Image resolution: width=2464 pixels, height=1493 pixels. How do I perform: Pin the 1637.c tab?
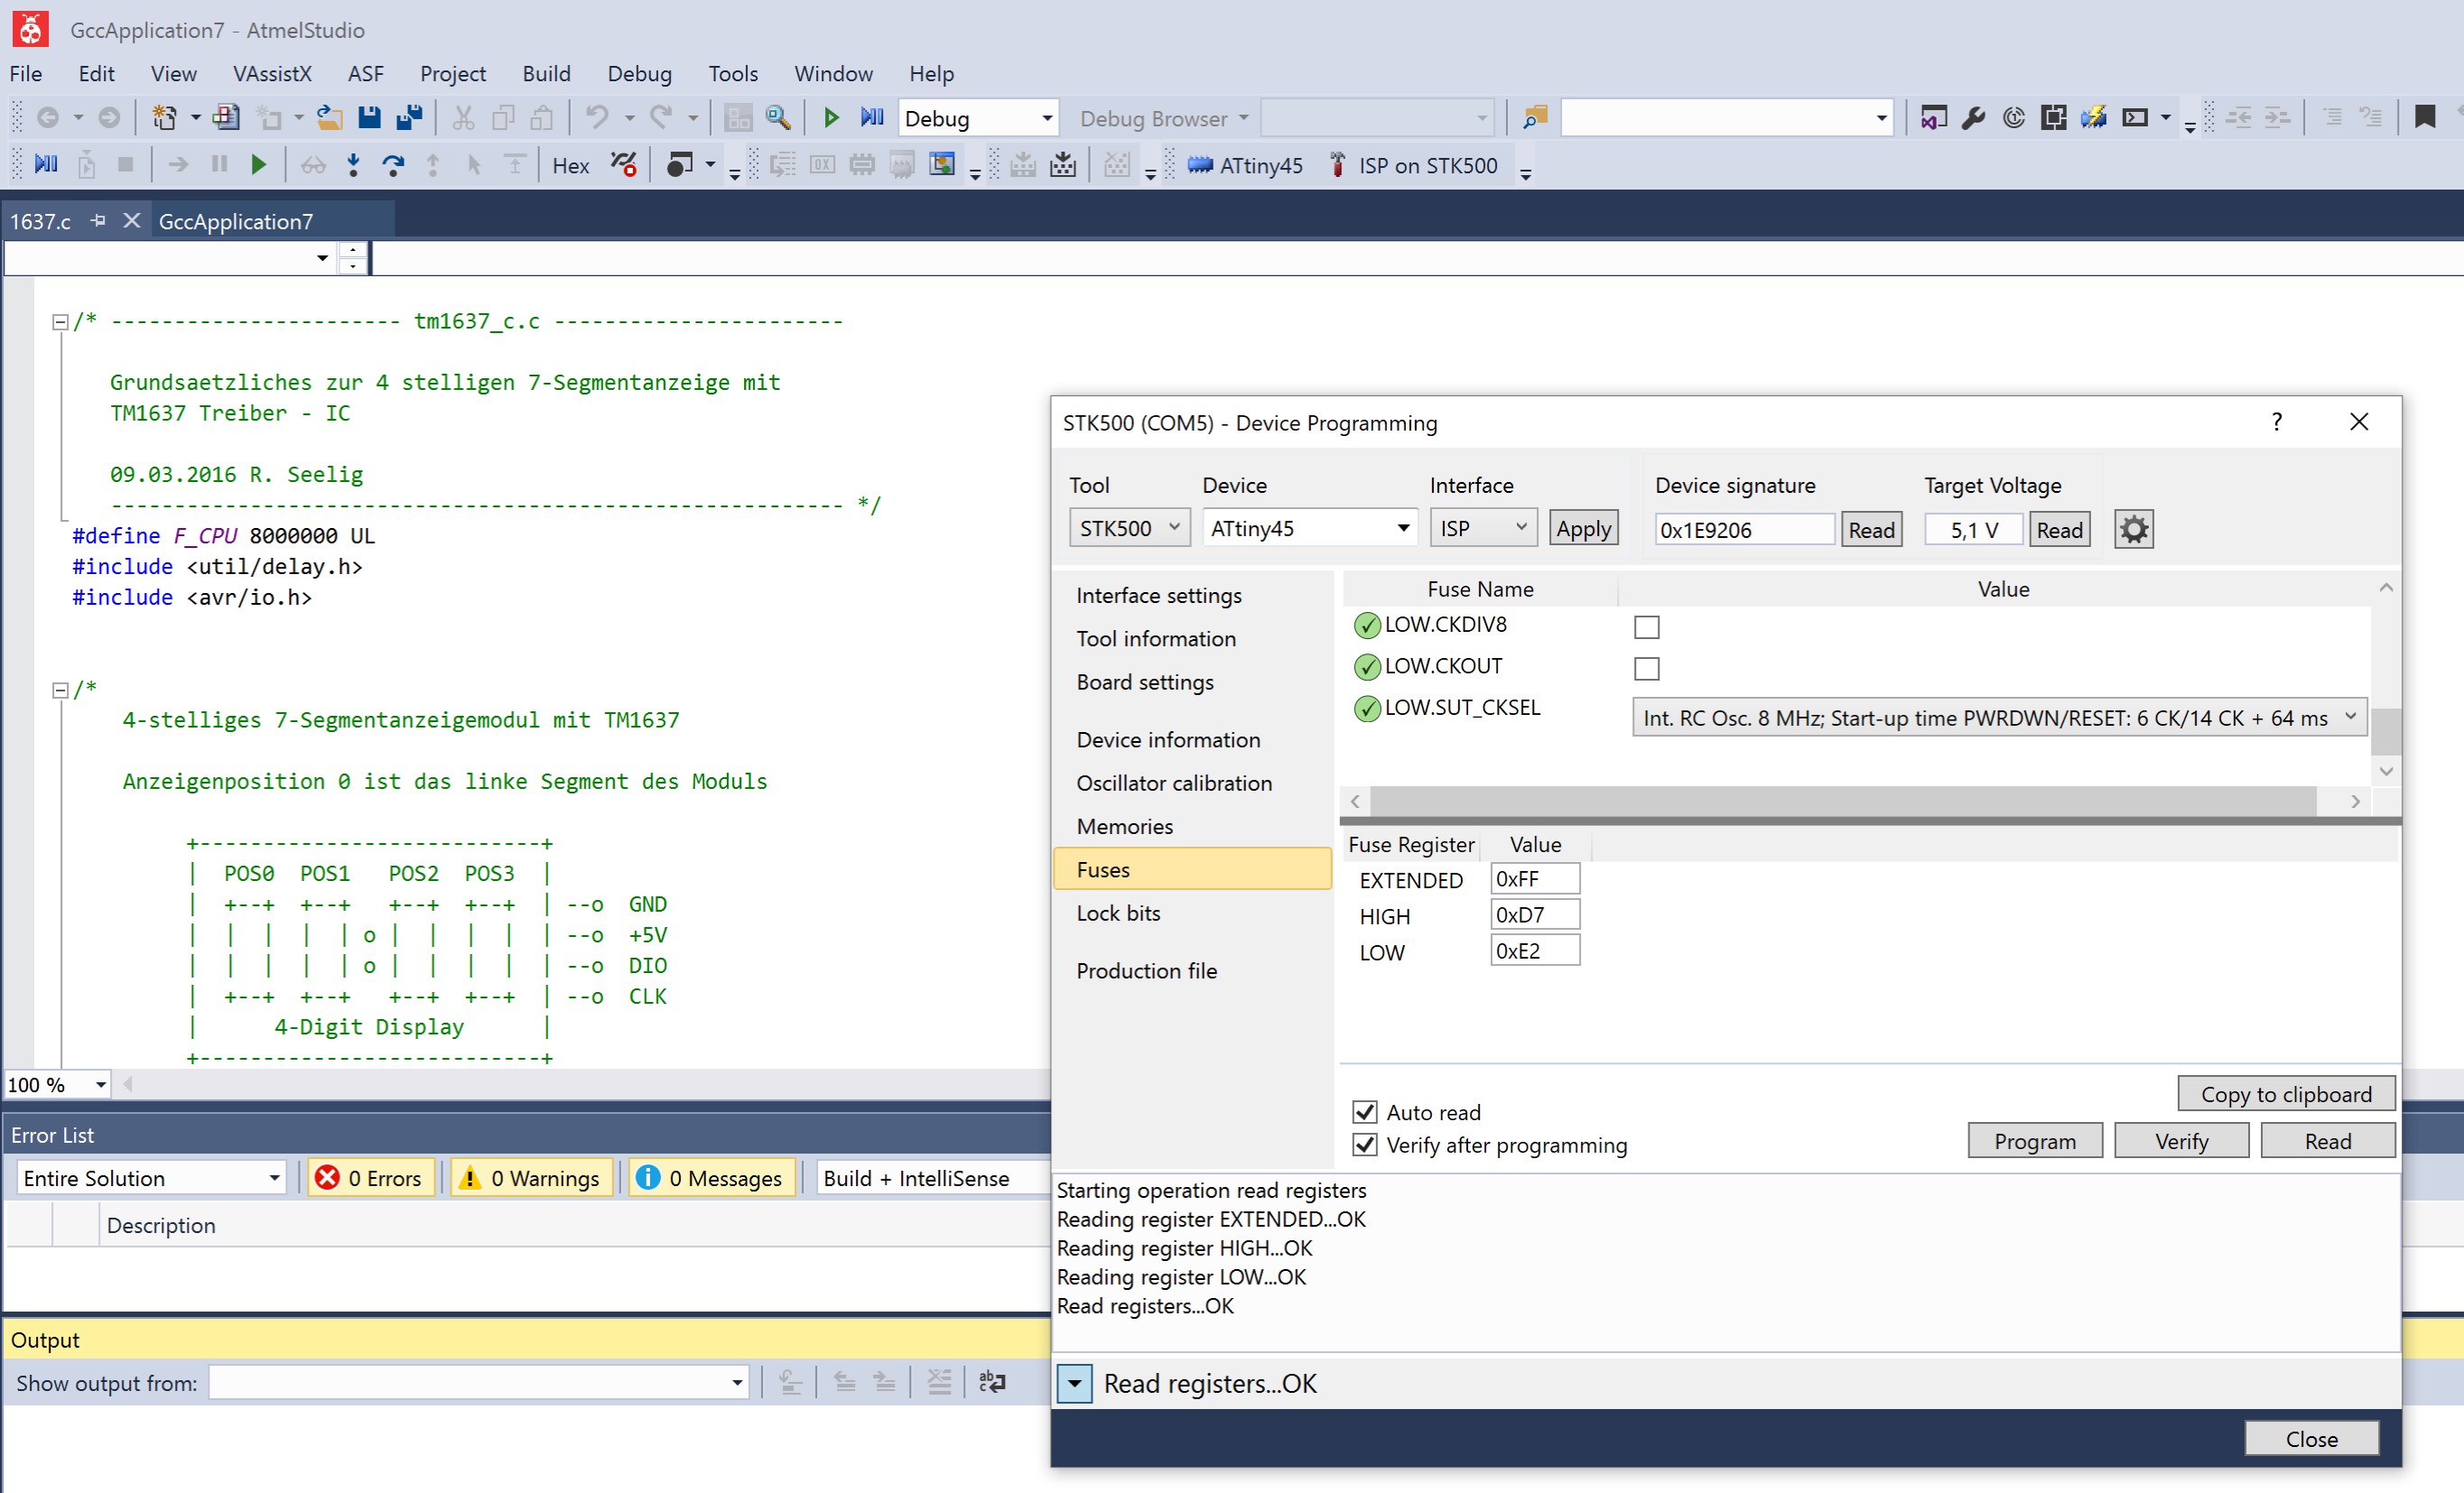[x=98, y=220]
